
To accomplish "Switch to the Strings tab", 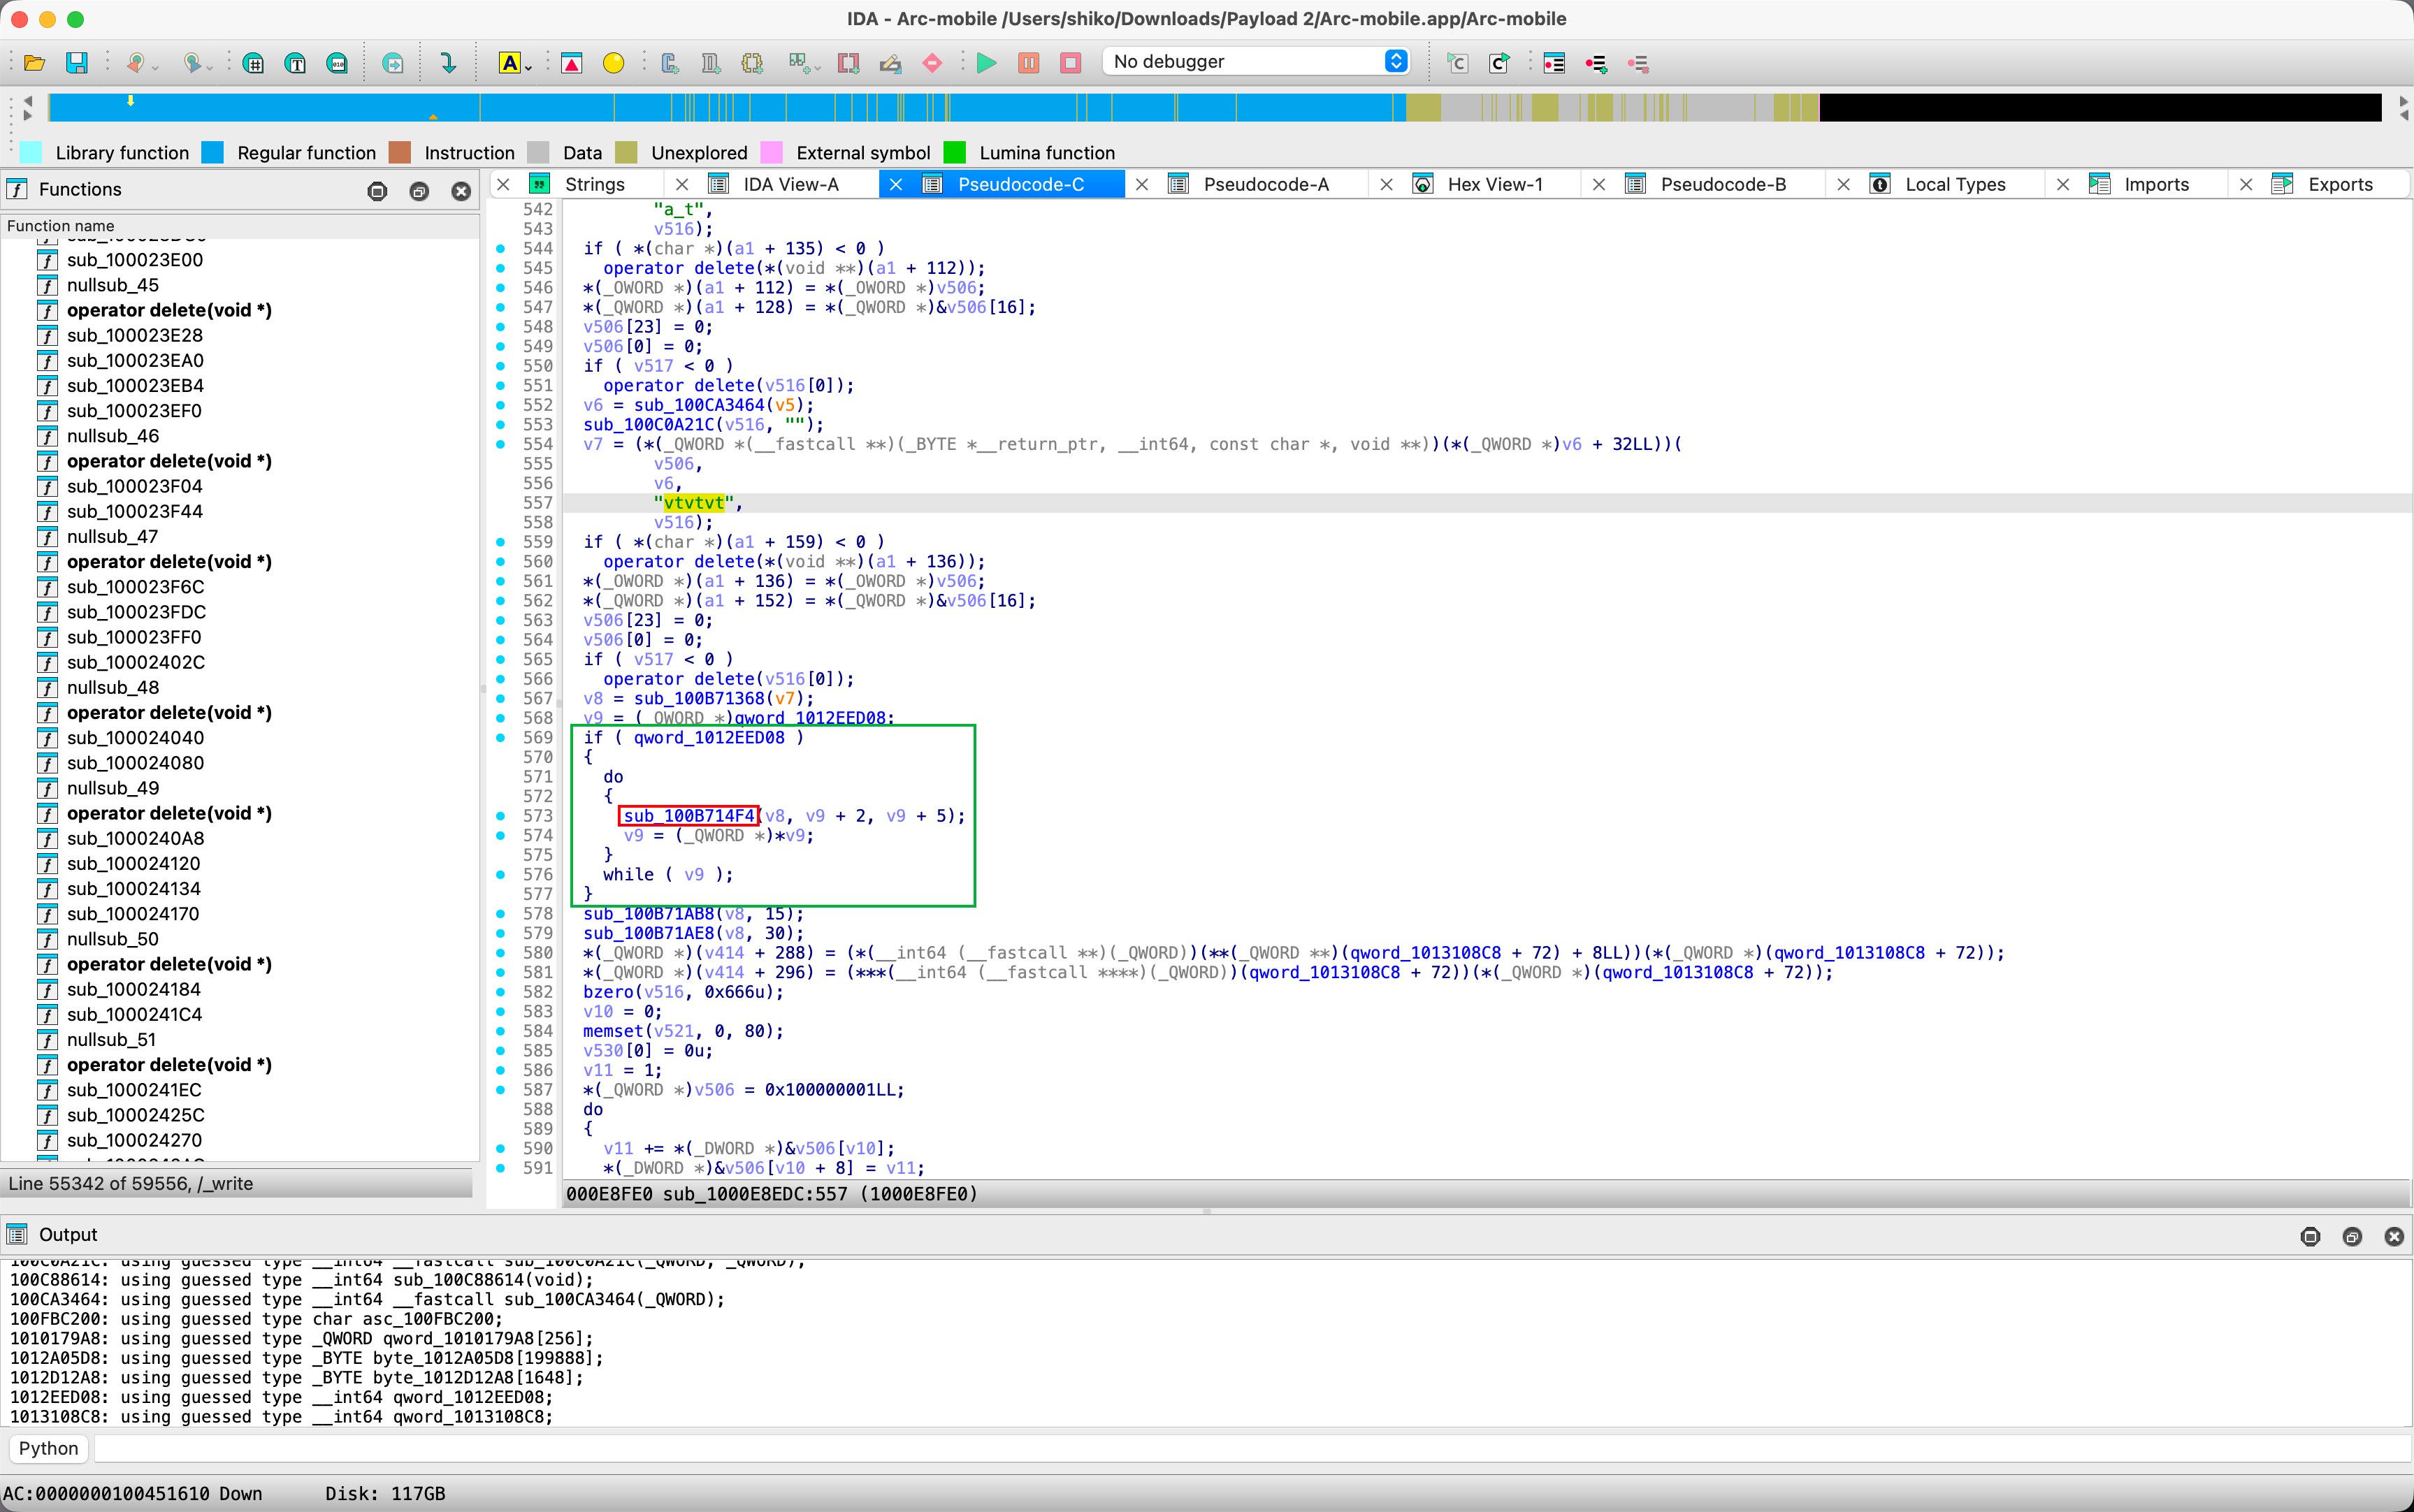I will (594, 184).
